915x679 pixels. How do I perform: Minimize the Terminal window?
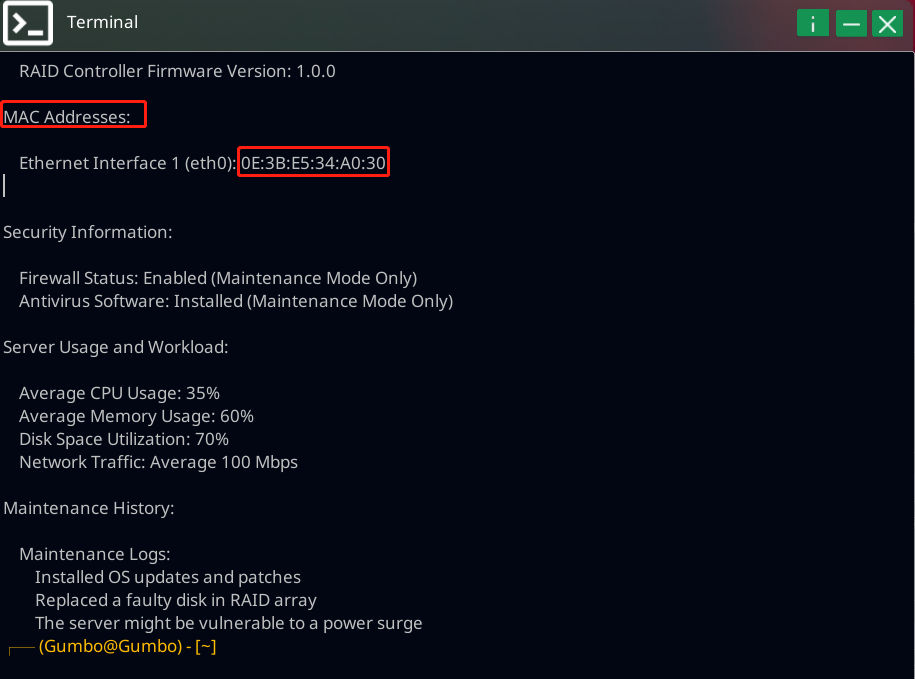point(851,24)
